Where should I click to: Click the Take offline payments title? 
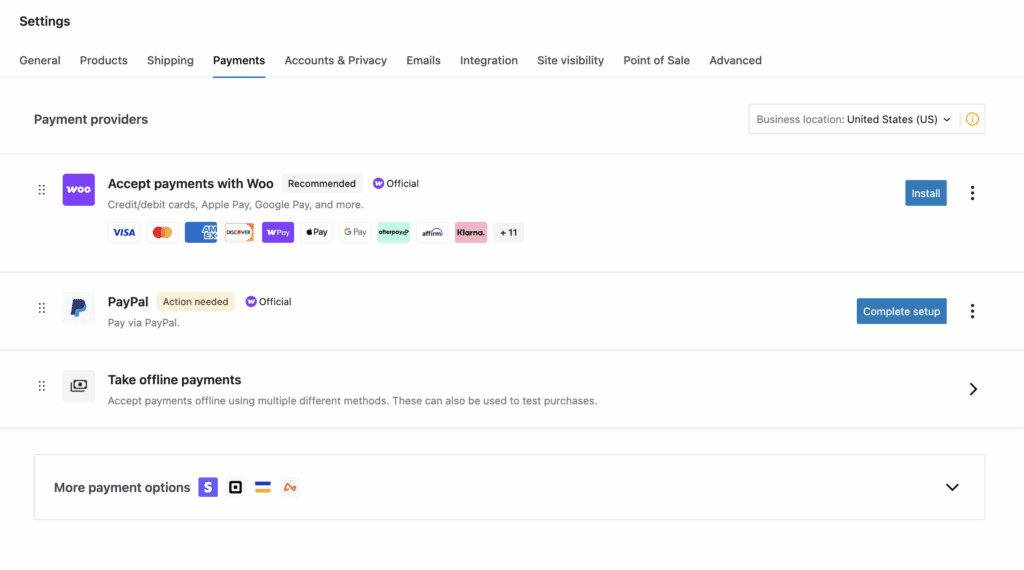[x=174, y=380]
